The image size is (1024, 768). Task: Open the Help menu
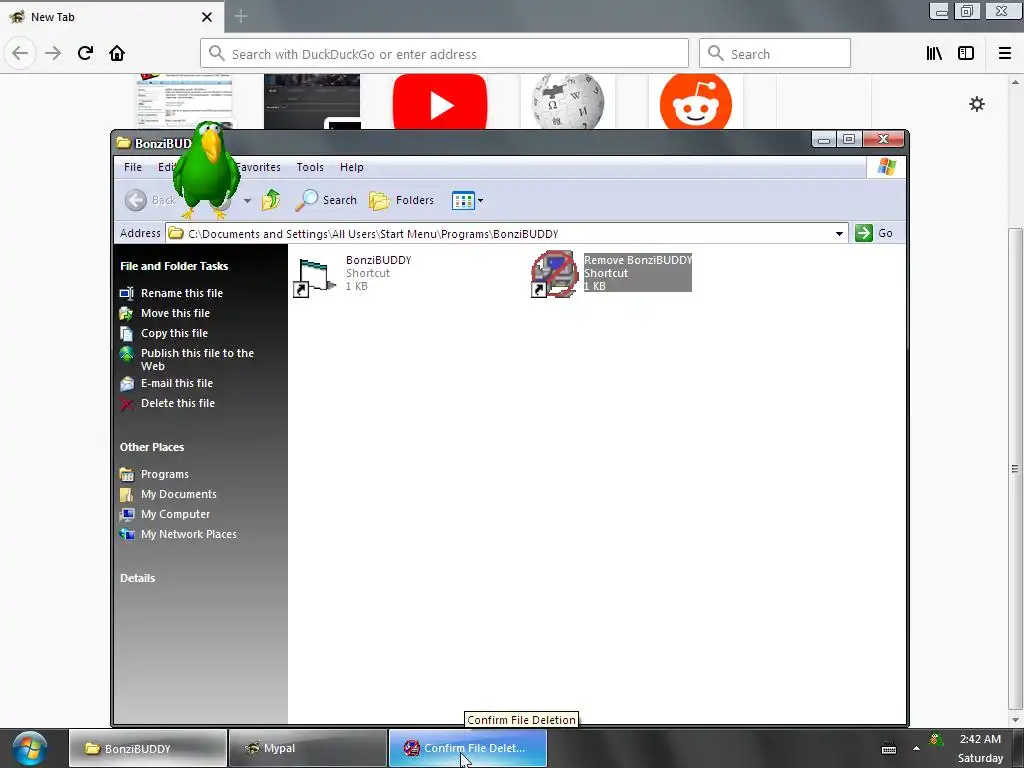tap(351, 167)
